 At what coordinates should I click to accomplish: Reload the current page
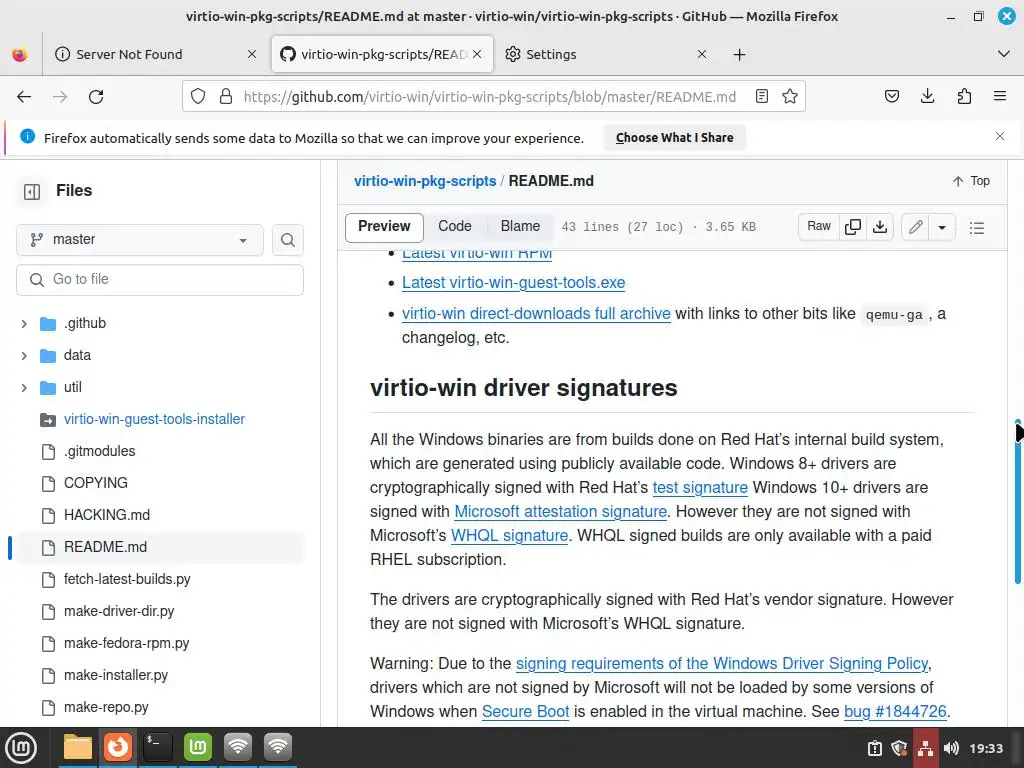click(x=96, y=97)
